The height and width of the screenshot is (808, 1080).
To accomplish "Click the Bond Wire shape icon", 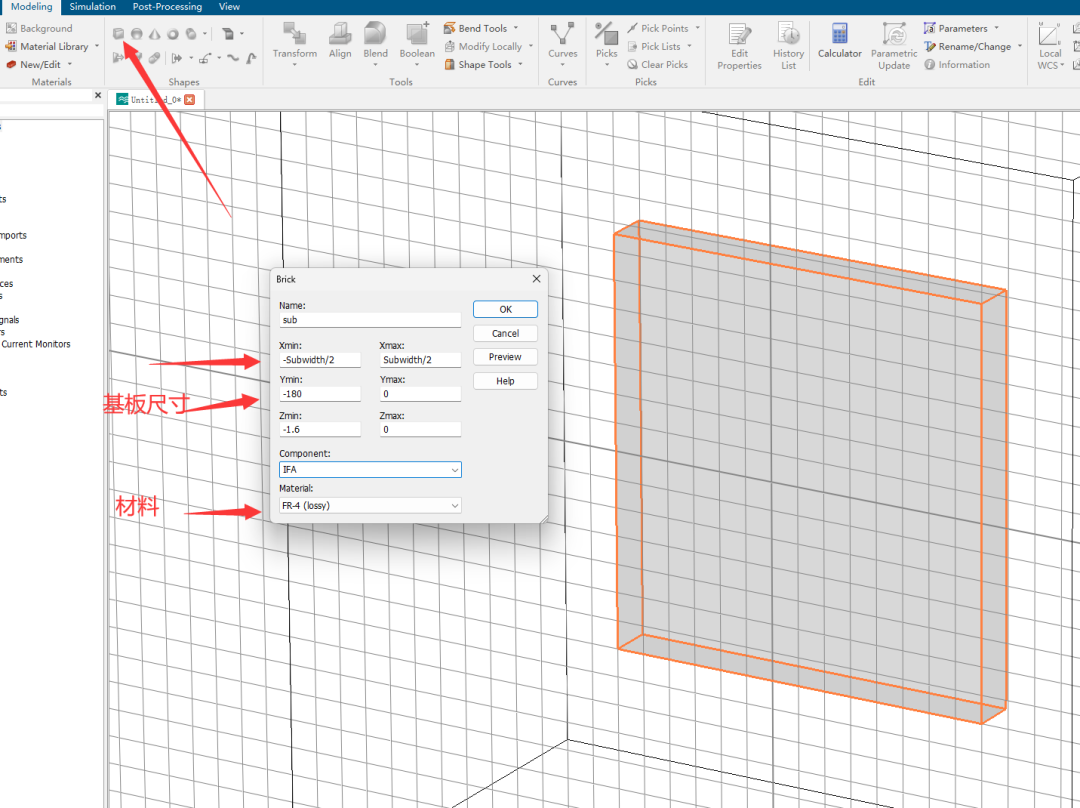I will [205, 59].
